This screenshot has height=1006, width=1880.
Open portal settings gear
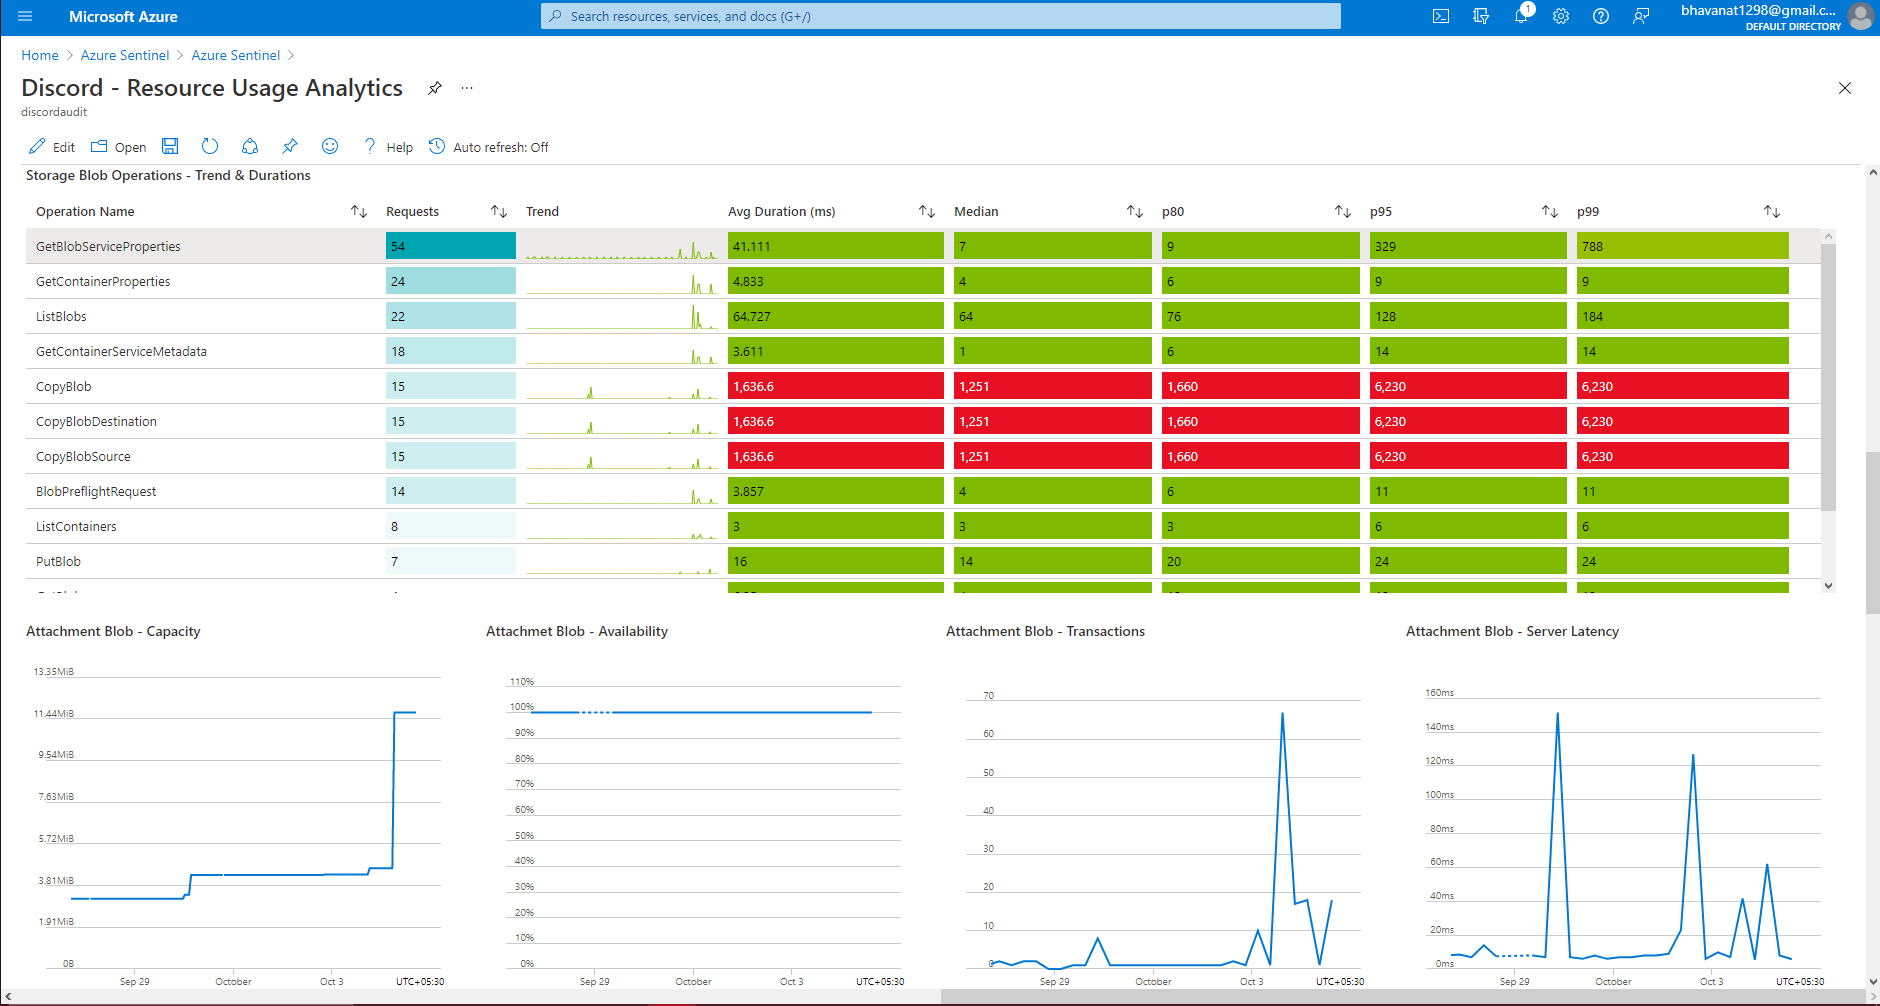tap(1561, 17)
